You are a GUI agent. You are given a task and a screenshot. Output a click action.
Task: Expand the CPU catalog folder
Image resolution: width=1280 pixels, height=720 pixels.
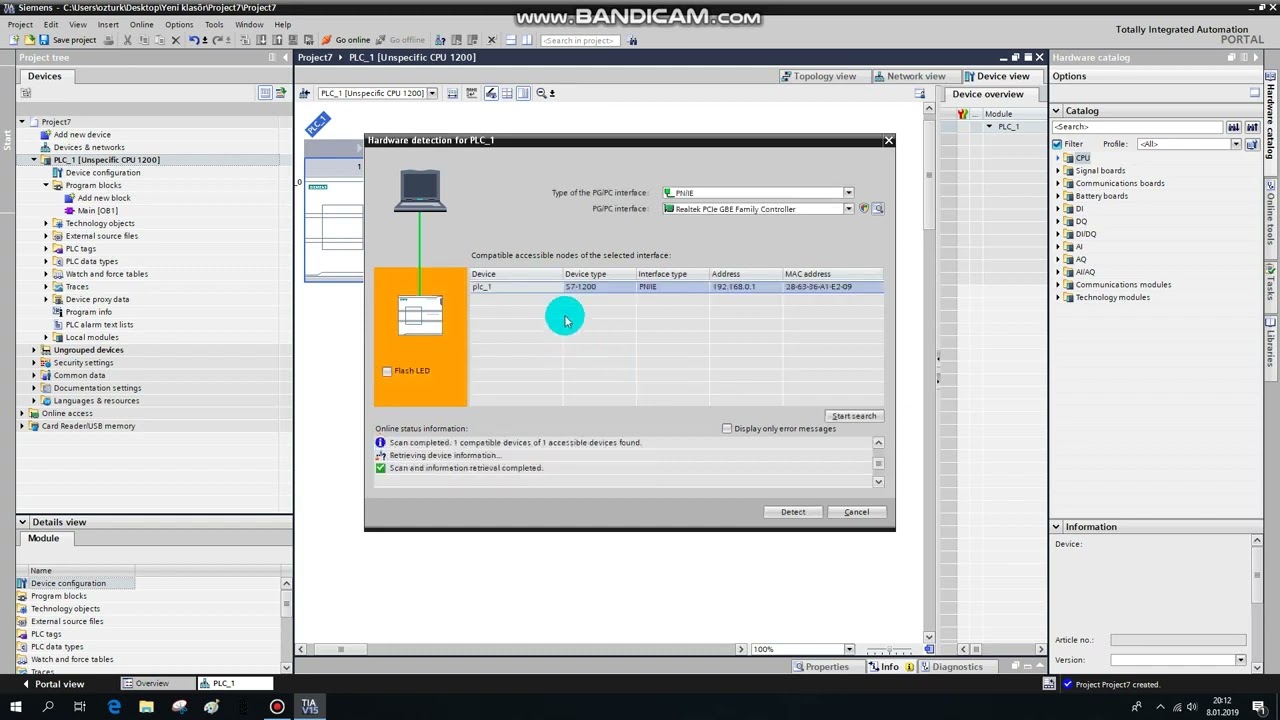tap(1058, 158)
